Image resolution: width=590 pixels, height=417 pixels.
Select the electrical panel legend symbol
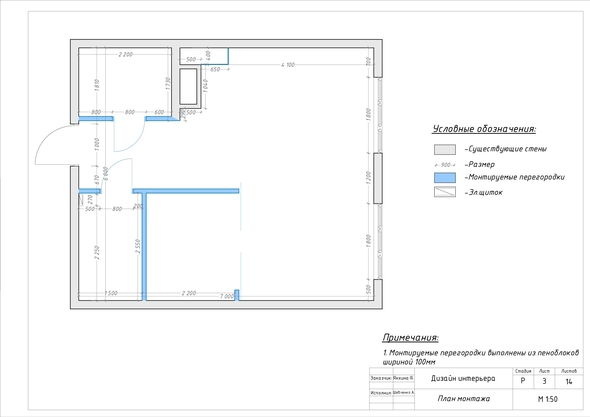point(445,192)
